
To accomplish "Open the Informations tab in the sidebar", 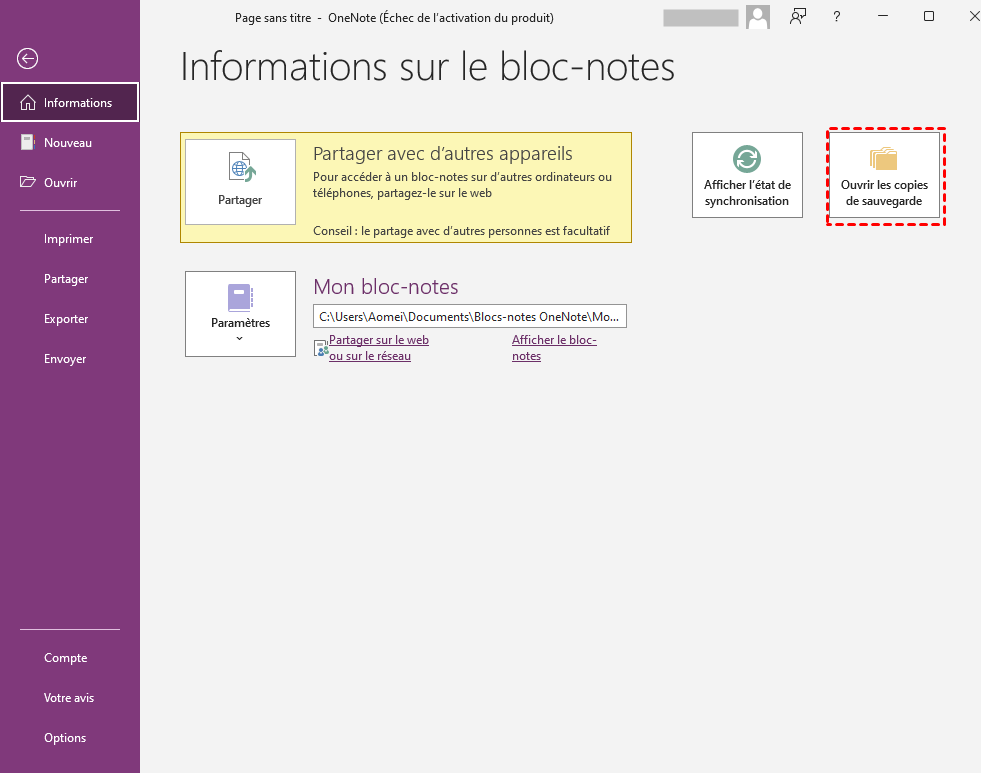I will click(70, 103).
